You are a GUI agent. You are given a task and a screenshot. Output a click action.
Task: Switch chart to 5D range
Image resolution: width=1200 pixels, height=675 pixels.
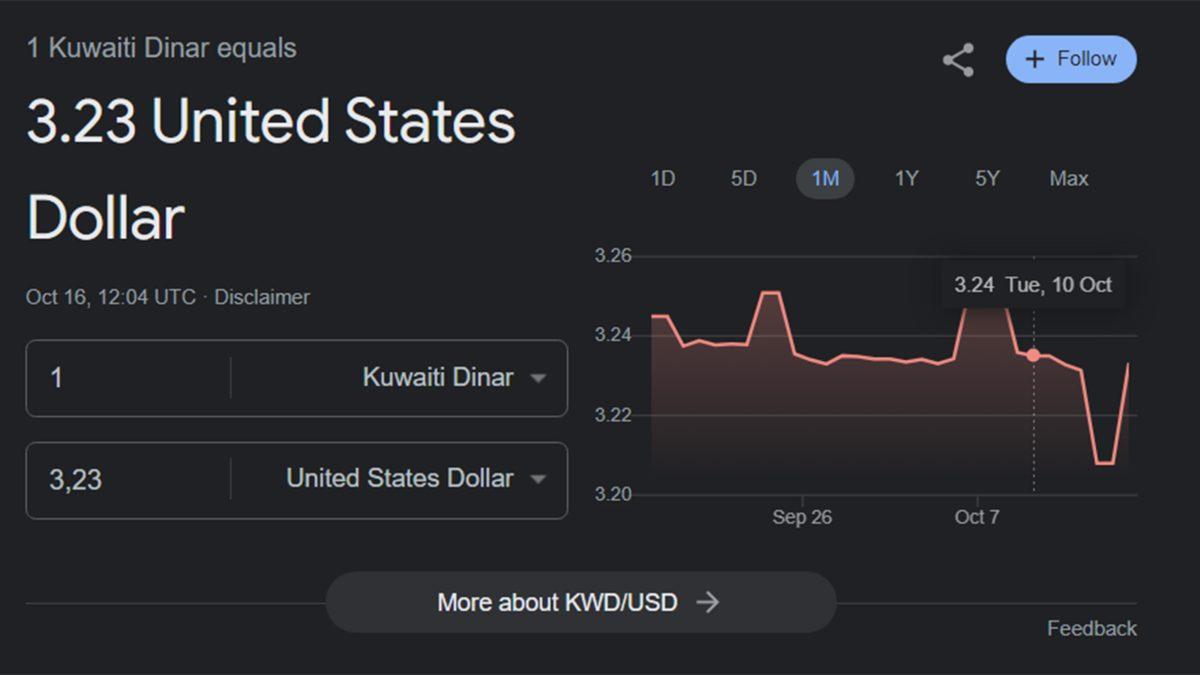743,179
